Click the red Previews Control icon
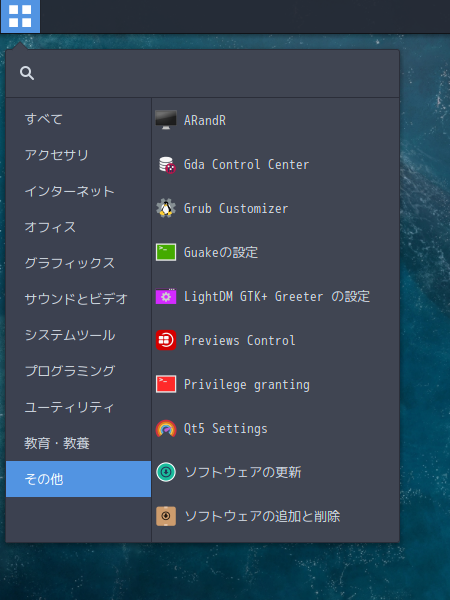 [166, 340]
